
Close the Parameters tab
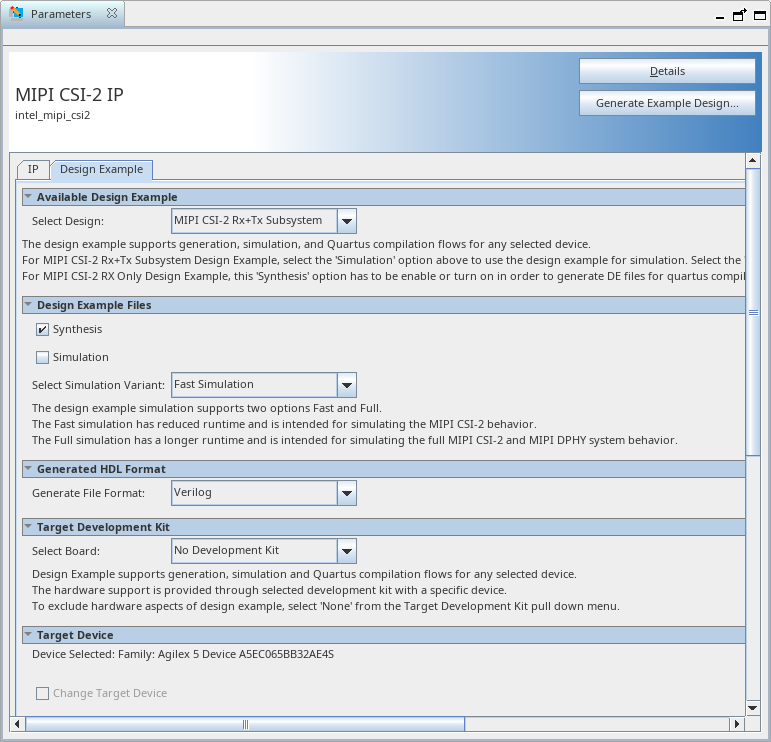[x=112, y=13]
